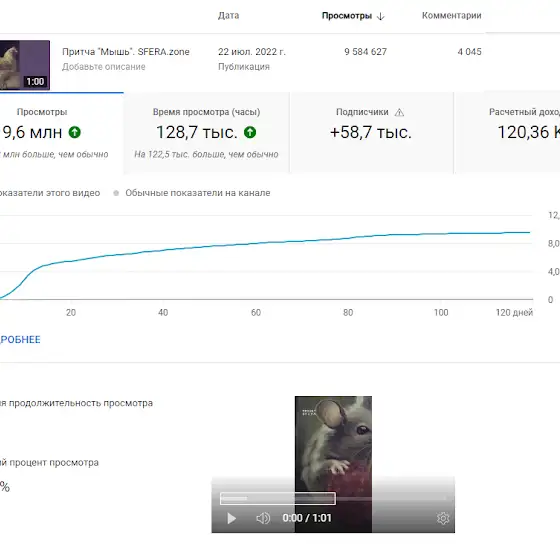The width and height of the screenshot is (560, 560).
Task: Click the video progress bar in player
Action: point(333,498)
